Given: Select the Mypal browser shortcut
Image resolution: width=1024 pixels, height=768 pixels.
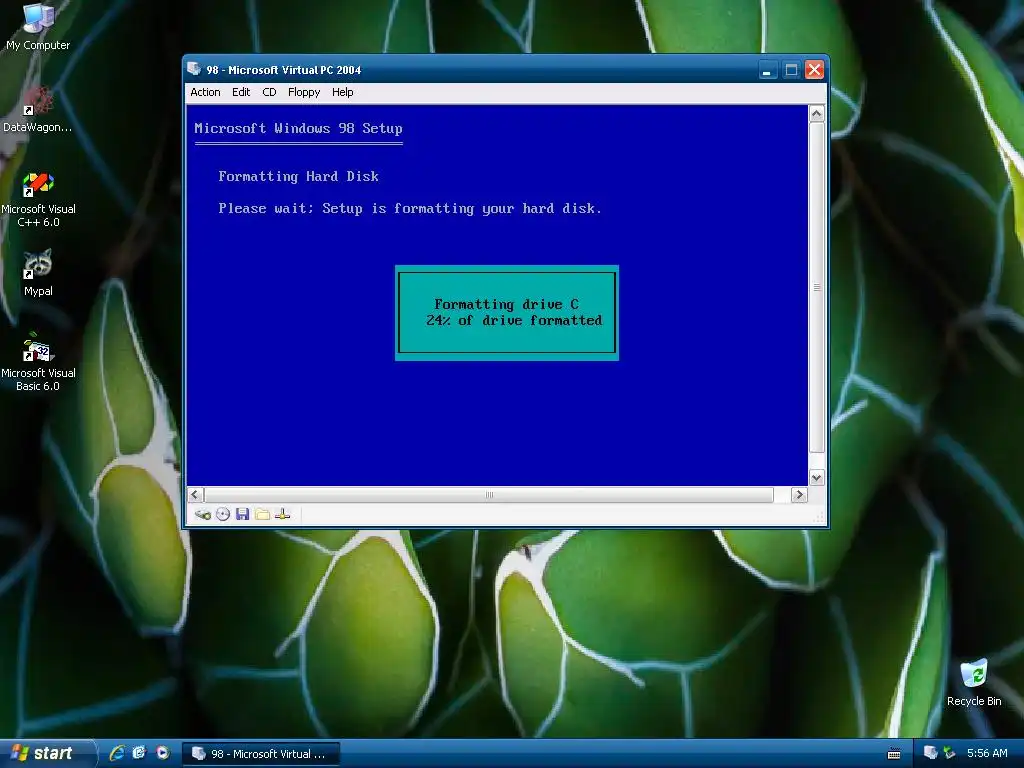Looking at the screenshot, I should (38, 273).
